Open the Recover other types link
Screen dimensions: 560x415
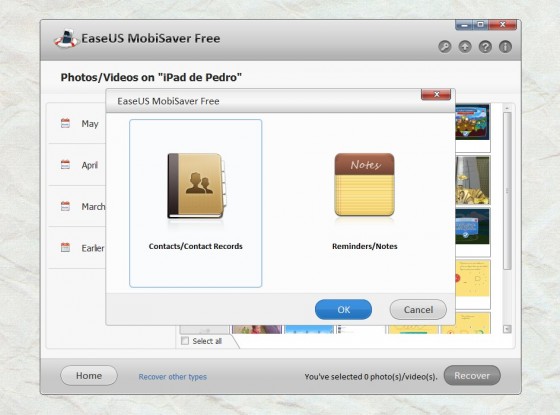(172, 377)
